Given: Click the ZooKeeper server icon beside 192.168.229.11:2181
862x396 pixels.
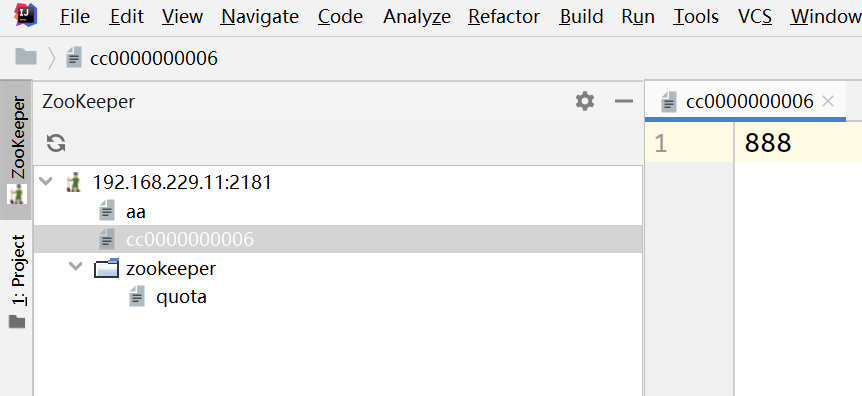Looking at the screenshot, I should click(x=73, y=182).
